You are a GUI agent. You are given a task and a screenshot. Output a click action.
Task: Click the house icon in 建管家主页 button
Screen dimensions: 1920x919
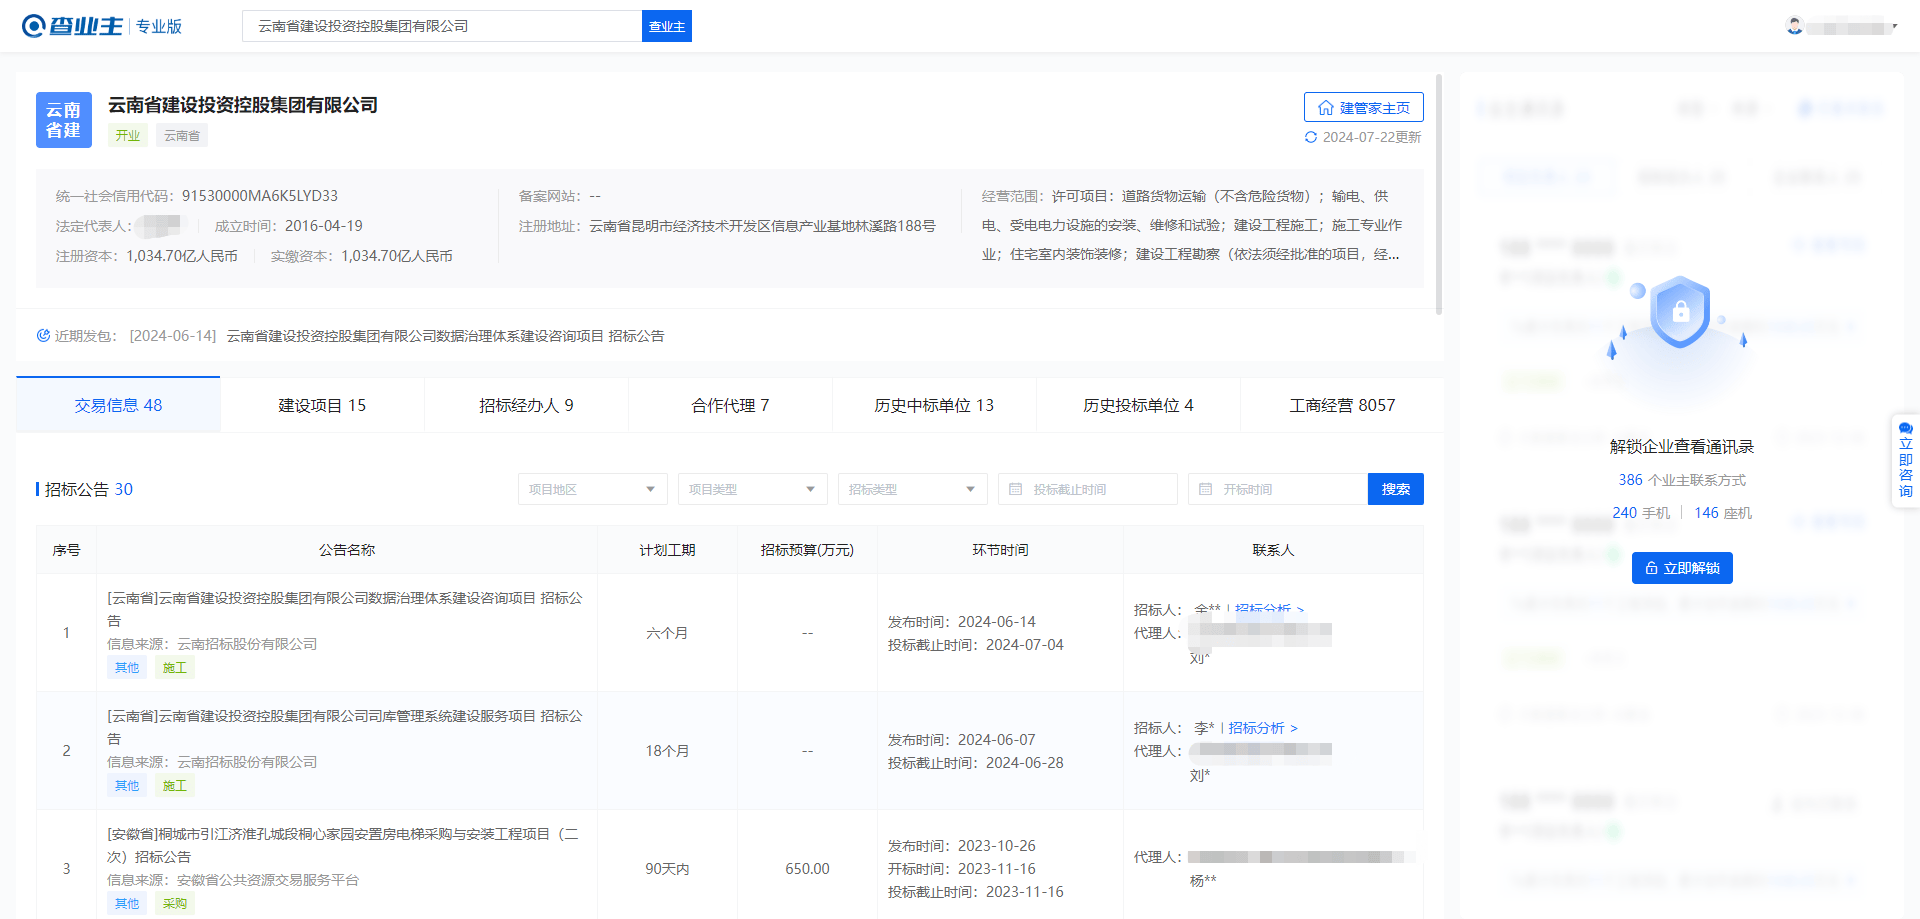tap(1326, 107)
